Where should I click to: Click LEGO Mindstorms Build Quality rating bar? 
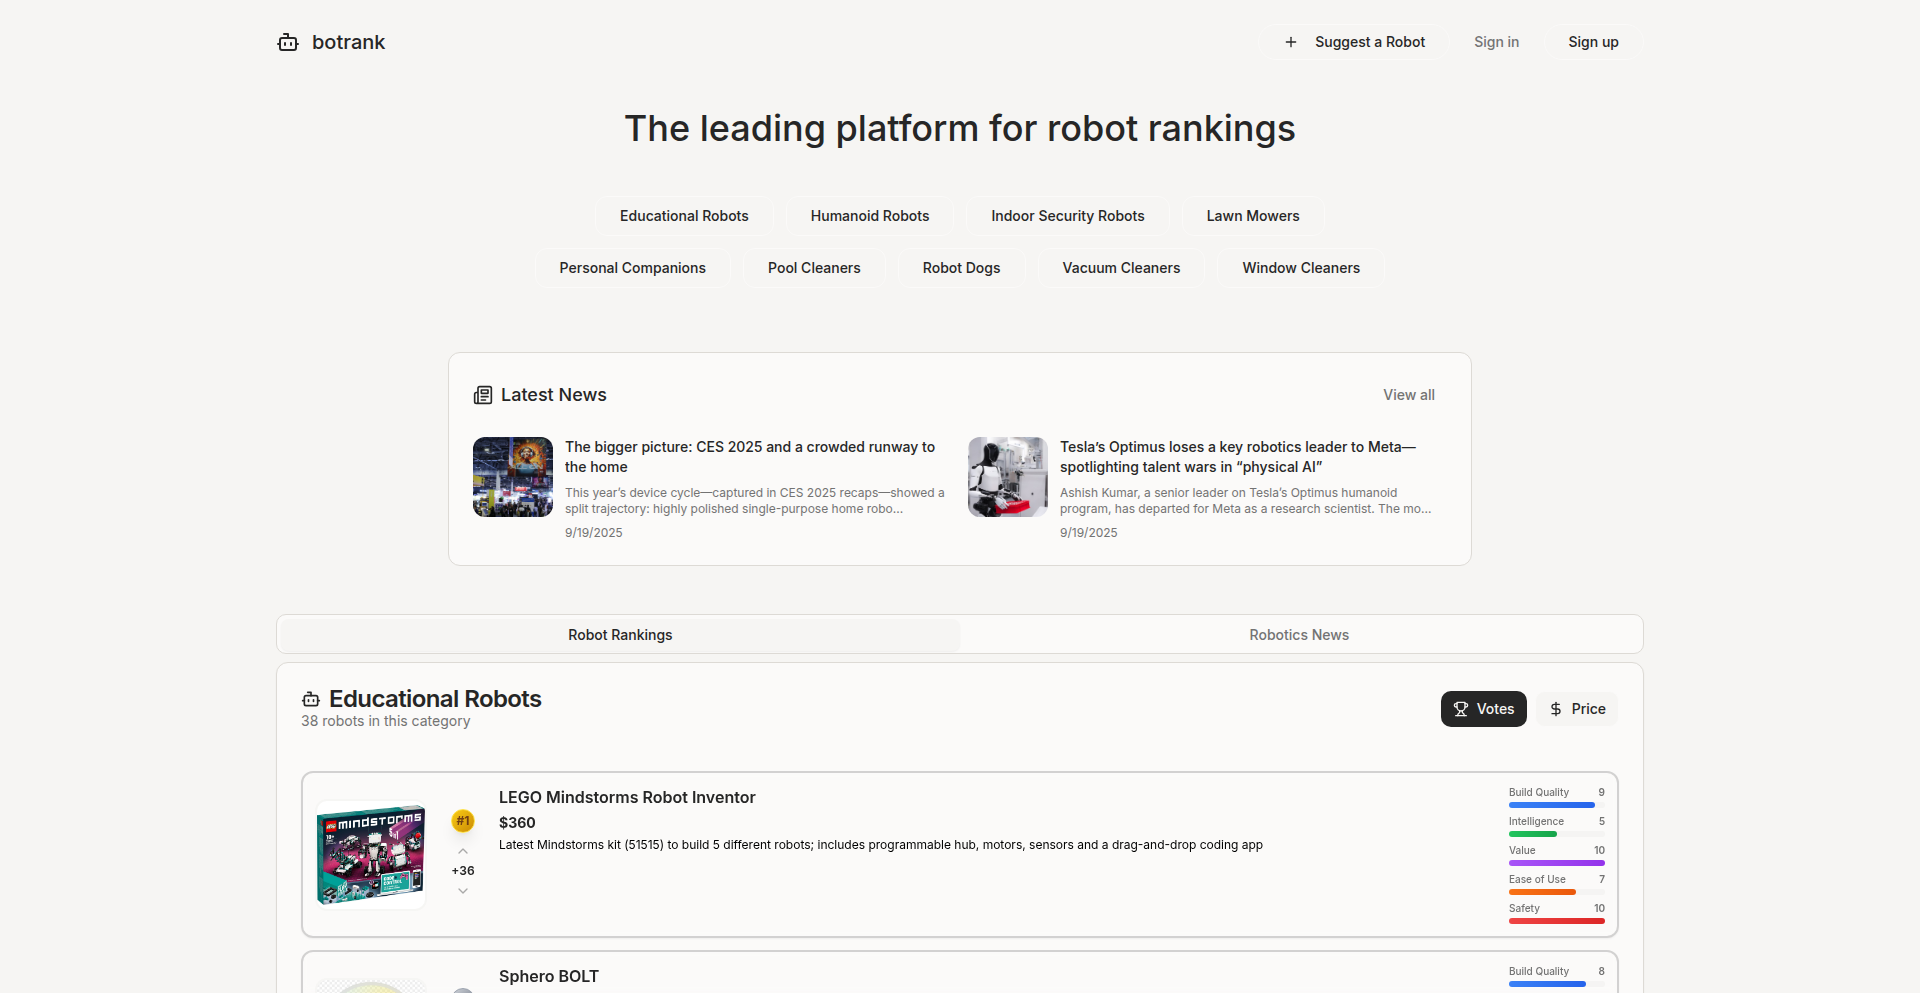click(x=1557, y=805)
